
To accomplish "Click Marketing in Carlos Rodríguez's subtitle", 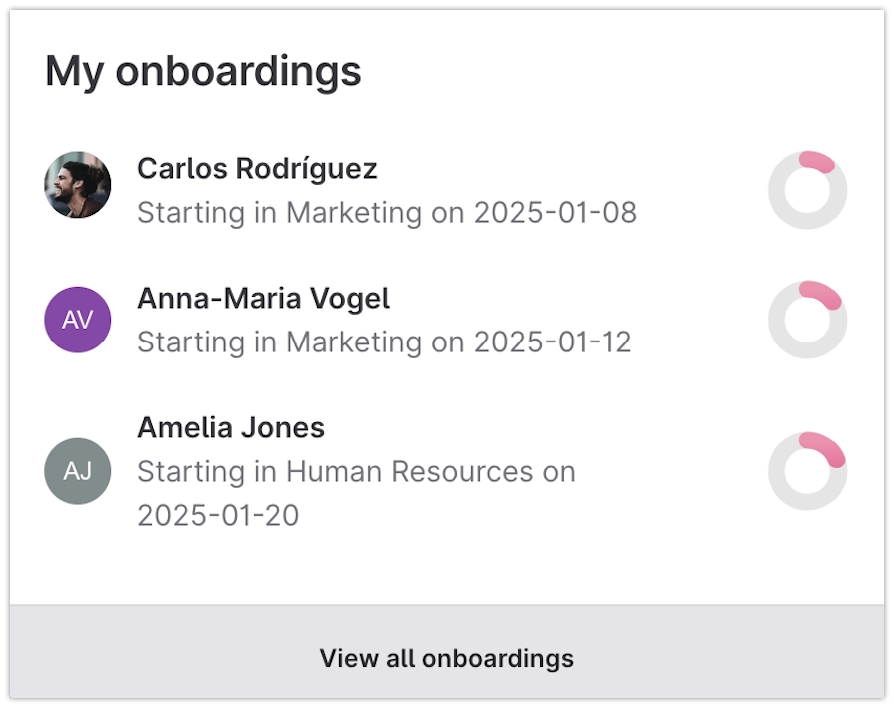I will (x=354, y=213).
